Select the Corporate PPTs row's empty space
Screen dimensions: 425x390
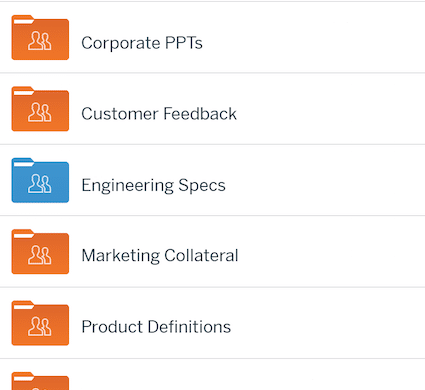[313, 38]
